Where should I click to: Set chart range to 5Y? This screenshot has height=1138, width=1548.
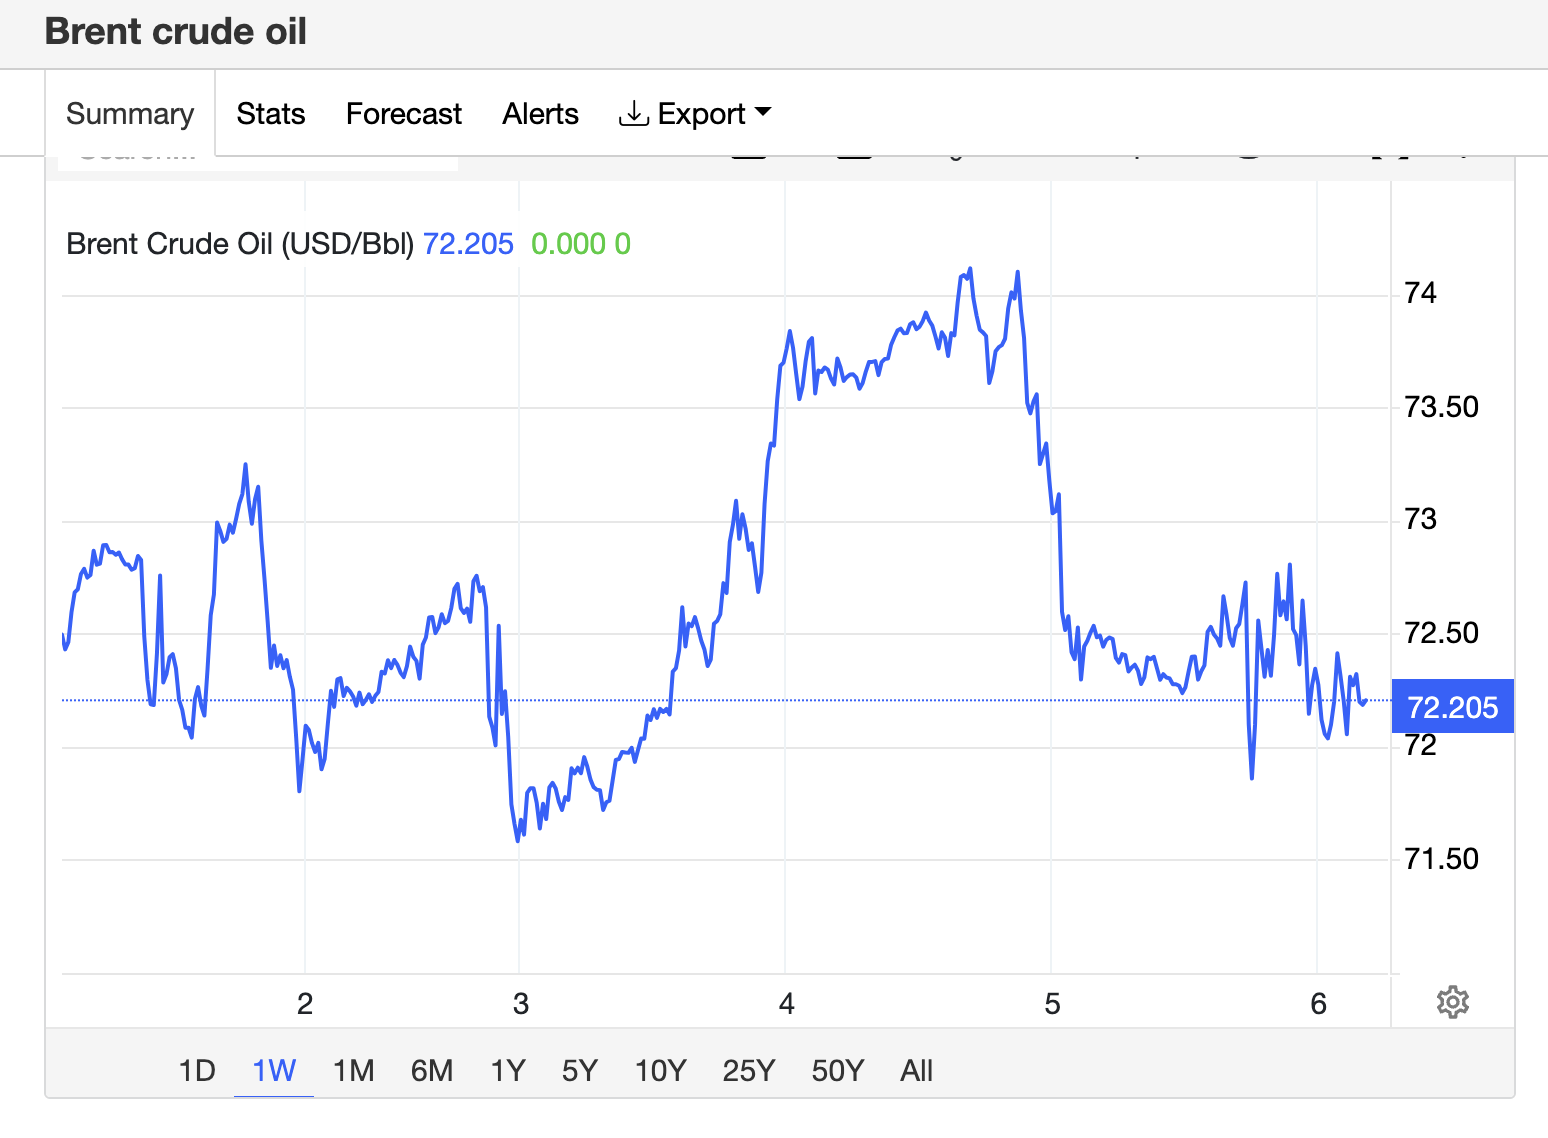pyautogui.click(x=580, y=1071)
